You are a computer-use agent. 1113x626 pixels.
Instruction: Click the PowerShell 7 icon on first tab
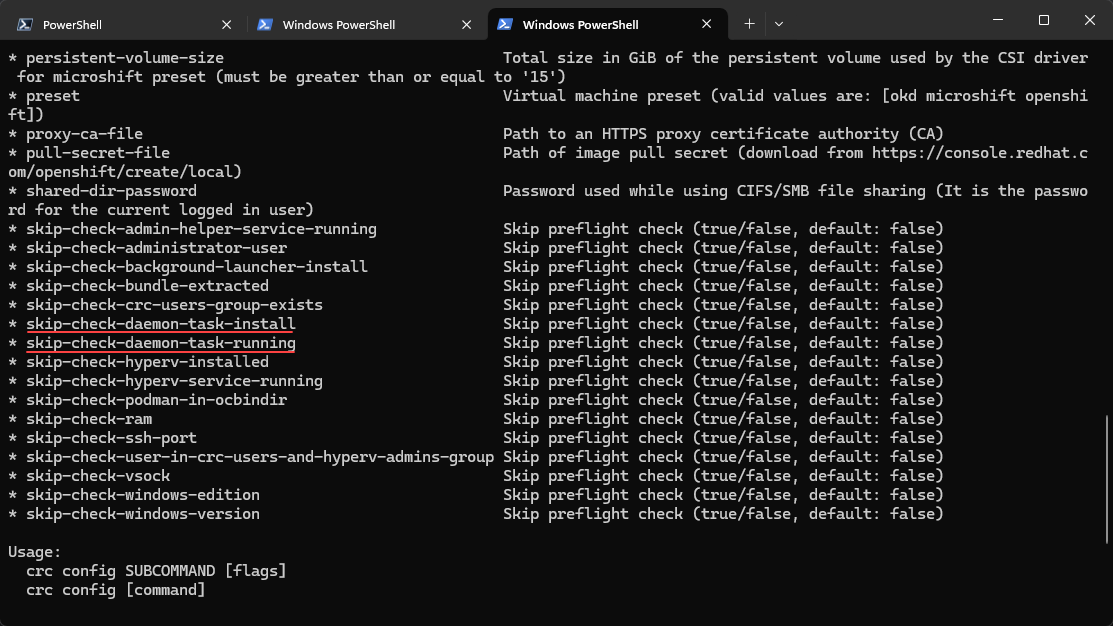(25, 24)
